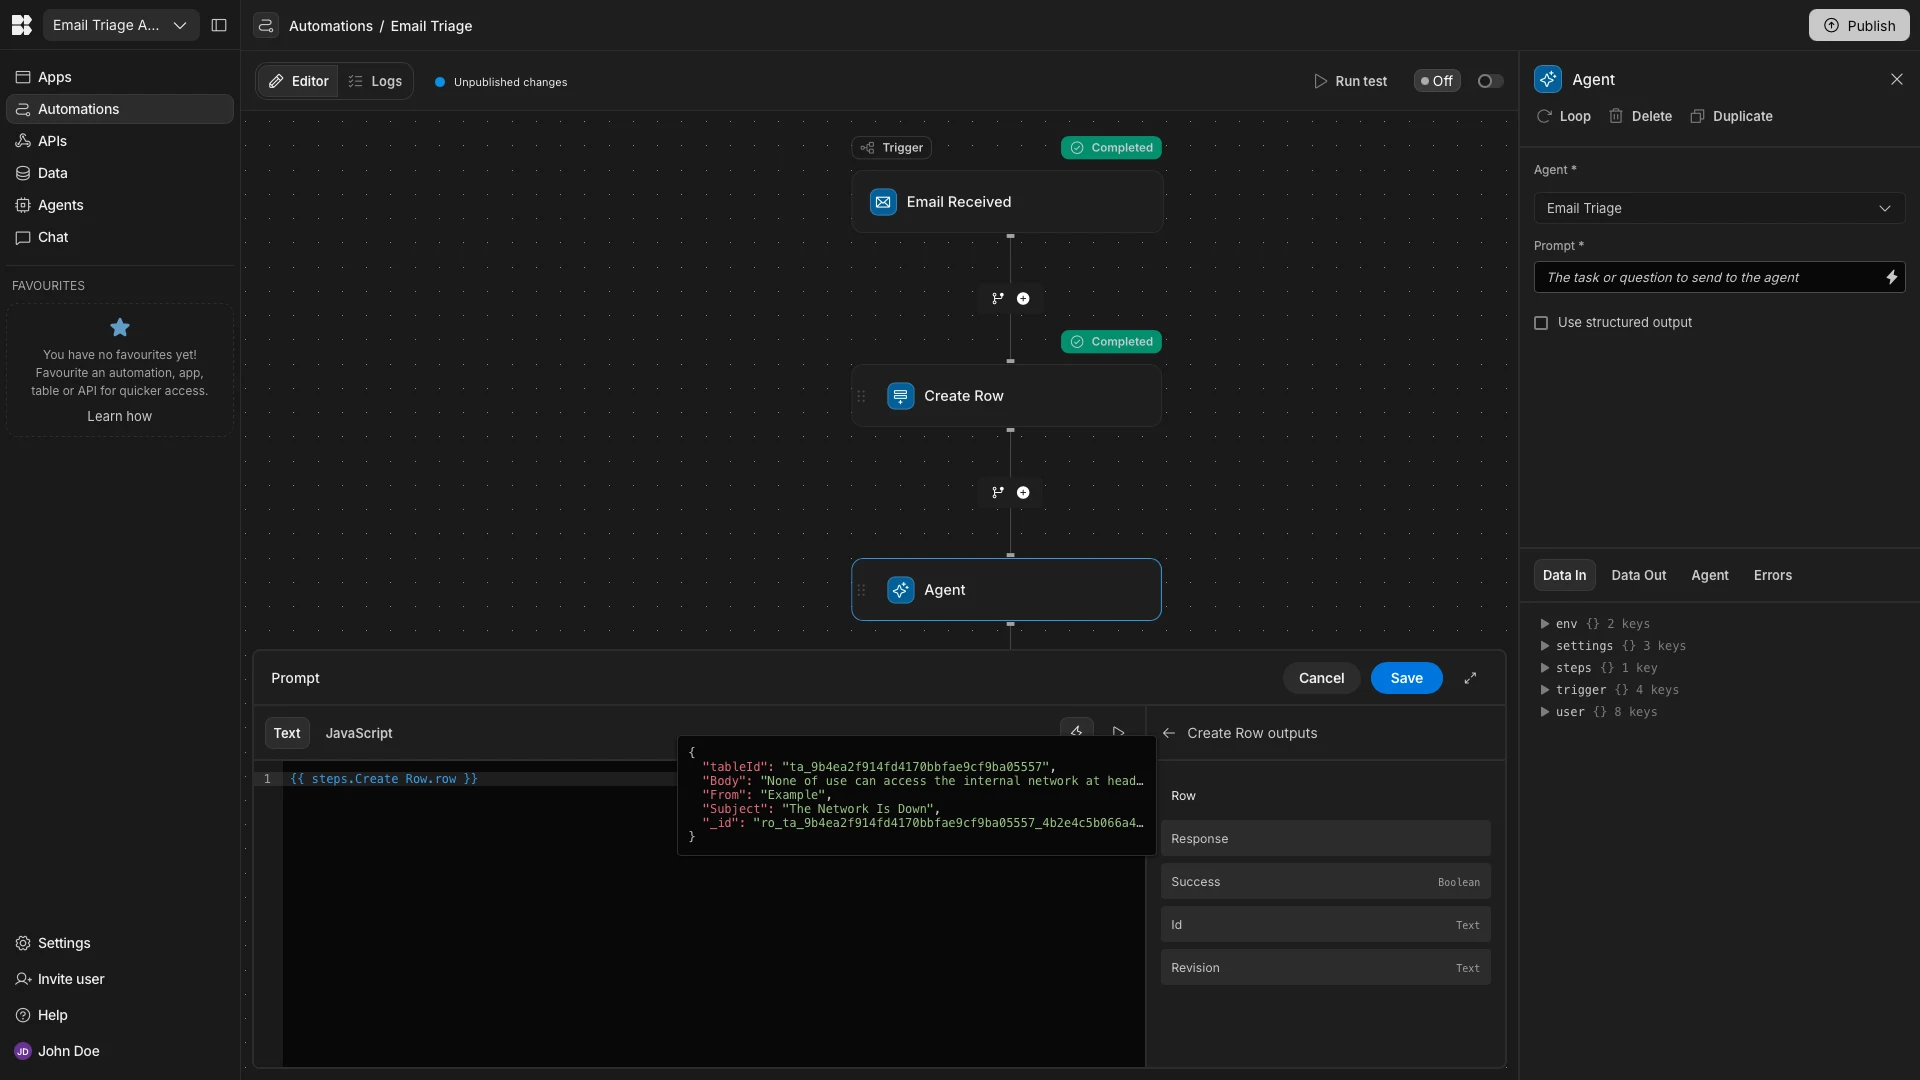Screen dimensions: 1920x1080
Task: Click the branch icon below Create Row step
Action: 997,493
